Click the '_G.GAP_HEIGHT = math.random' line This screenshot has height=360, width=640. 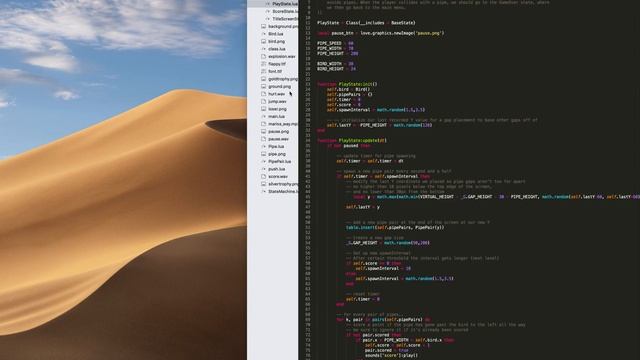pos(387,243)
